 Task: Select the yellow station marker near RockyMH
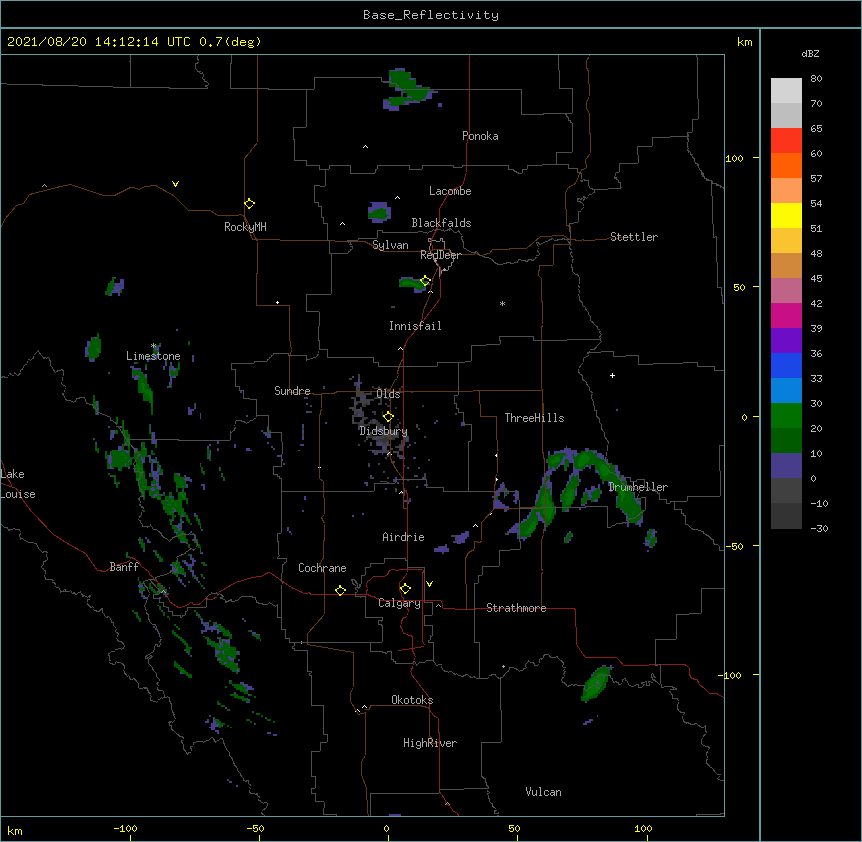click(x=249, y=203)
